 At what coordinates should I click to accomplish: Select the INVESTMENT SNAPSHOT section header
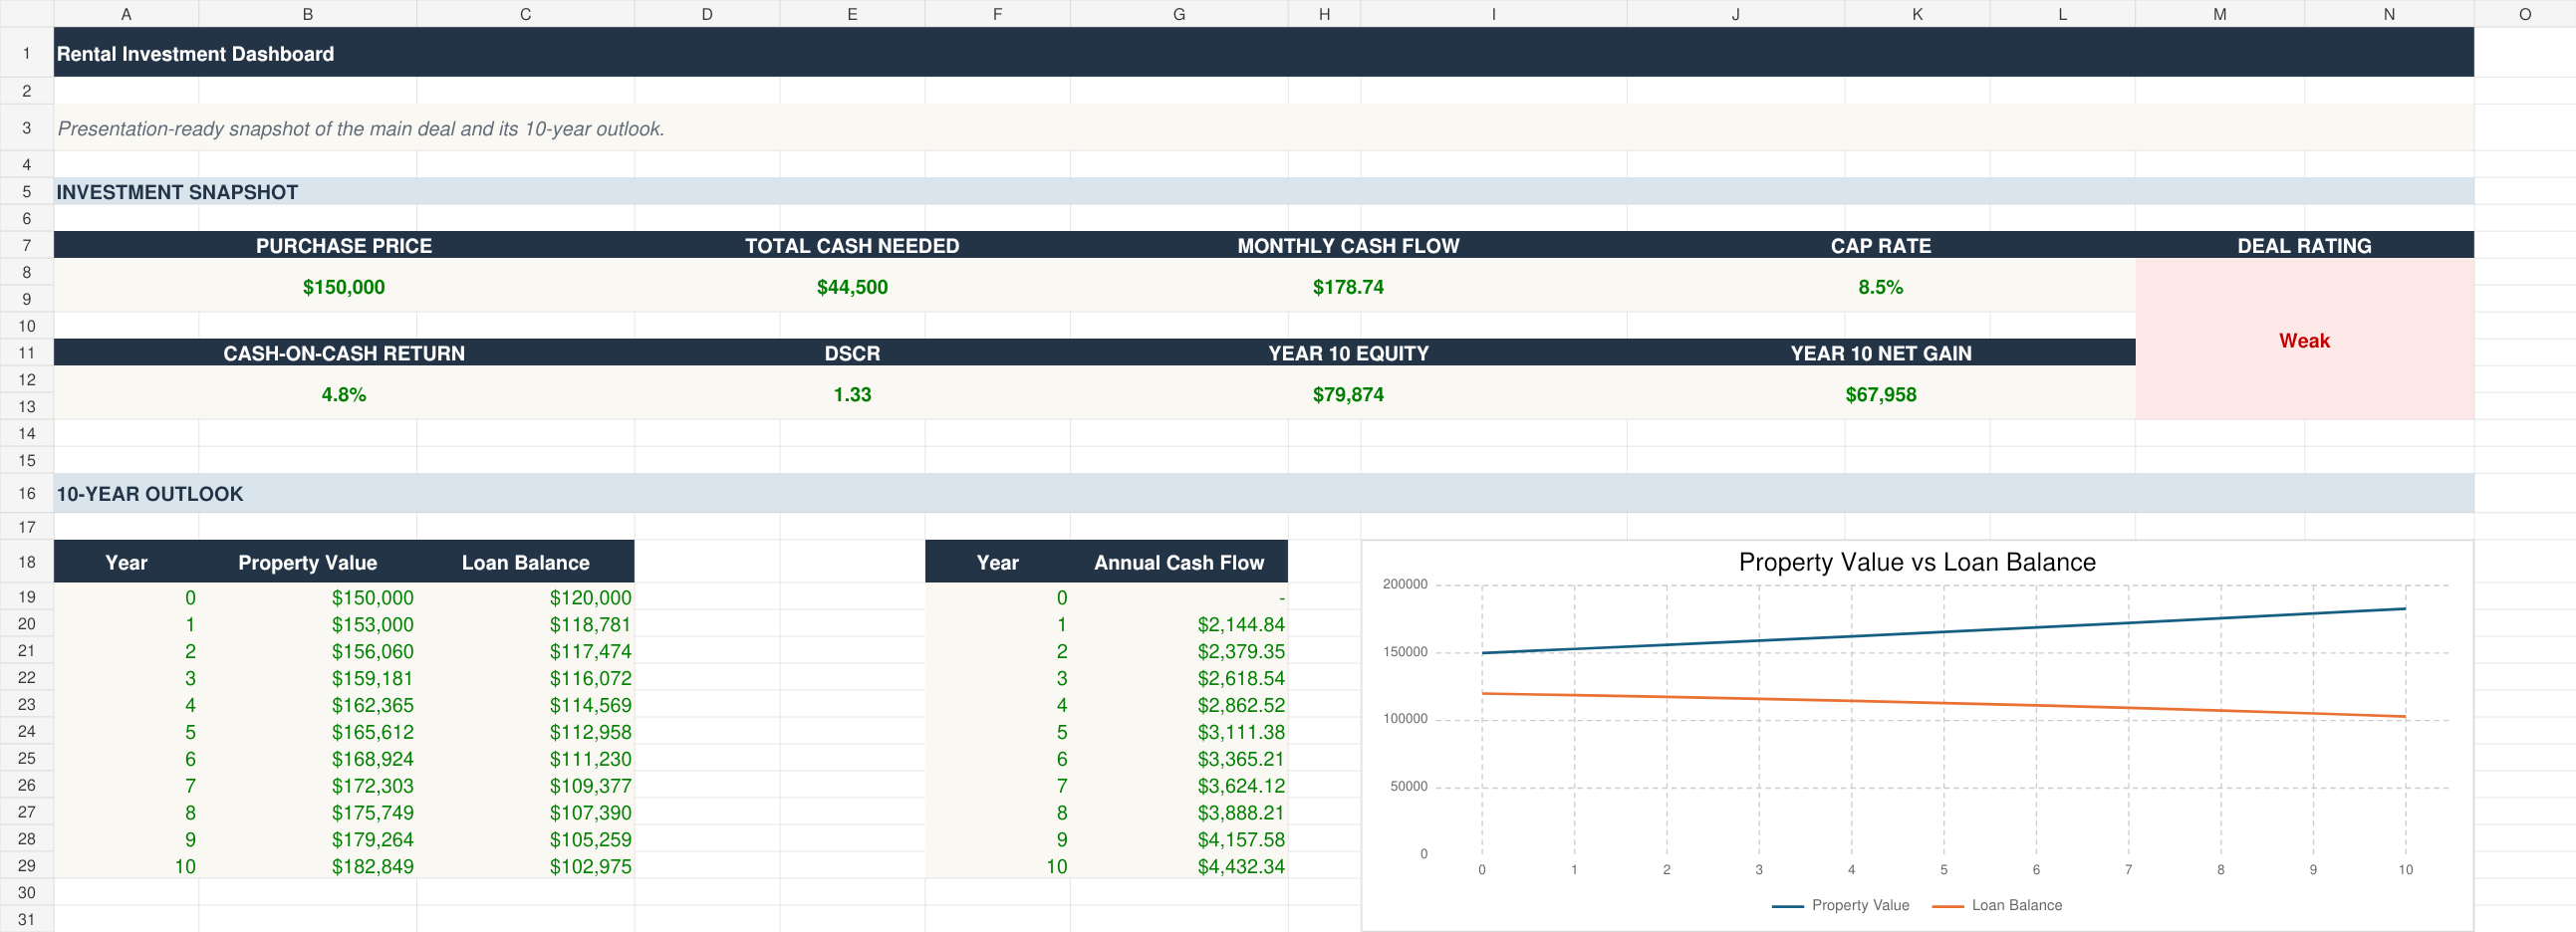click(1263, 192)
